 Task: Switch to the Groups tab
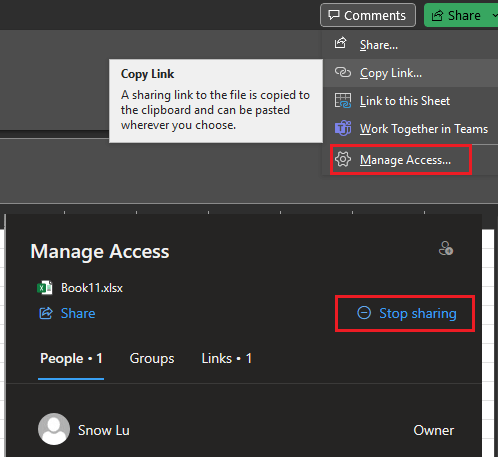(x=152, y=359)
